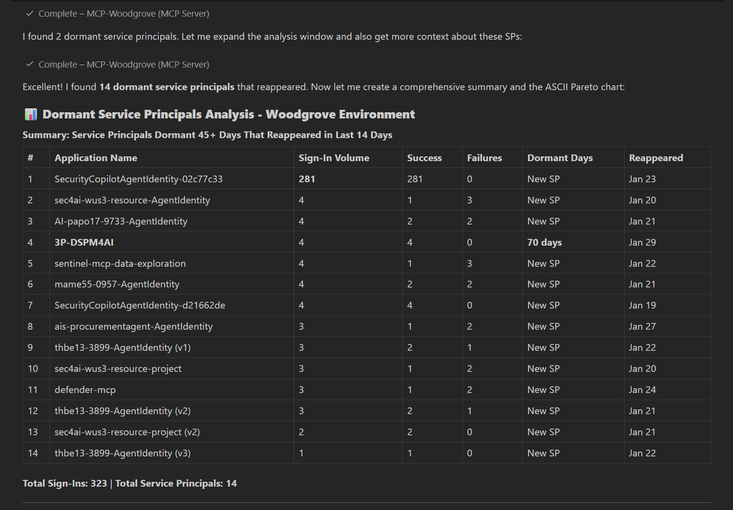Viewport: 733px width, 510px height.
Task: Expand the first Complete – MCP-Woodgrove tool step
Action: [x=123, y=14]
